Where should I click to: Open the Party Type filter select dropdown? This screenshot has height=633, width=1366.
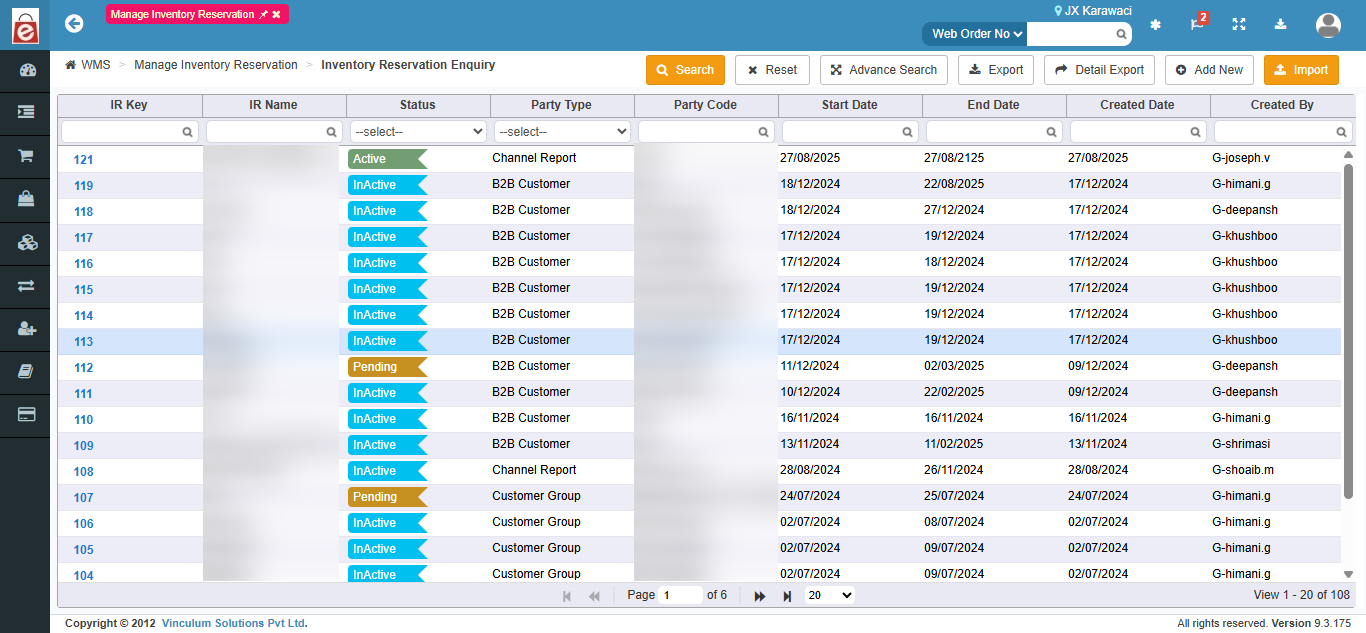click(562, 131)
